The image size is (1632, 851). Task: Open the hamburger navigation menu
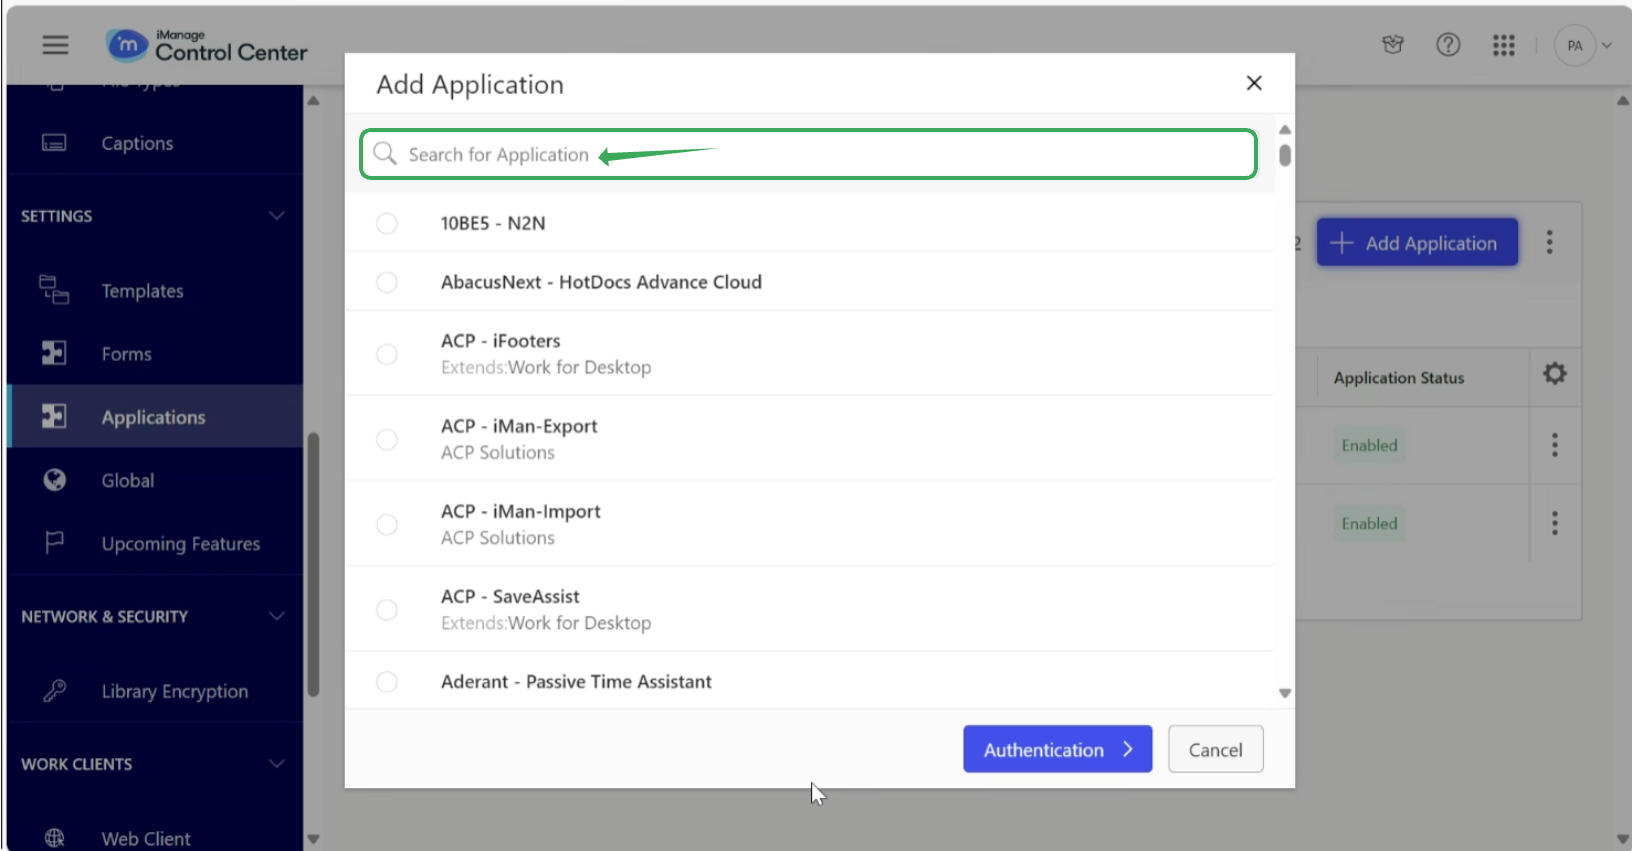[x=55, y=45]
